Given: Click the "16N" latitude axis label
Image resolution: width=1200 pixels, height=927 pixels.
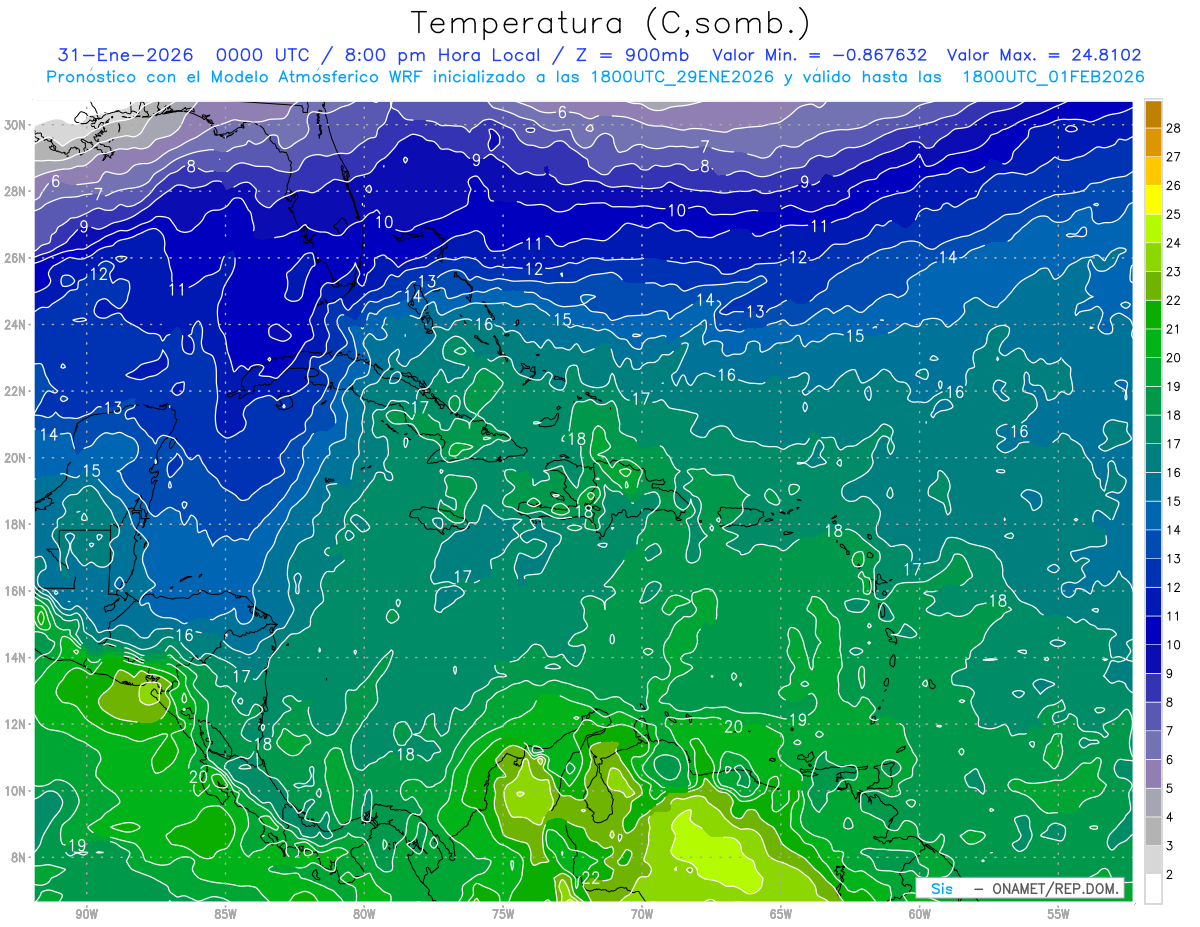Looking at the screenshot, I should [x=15, y=591].
